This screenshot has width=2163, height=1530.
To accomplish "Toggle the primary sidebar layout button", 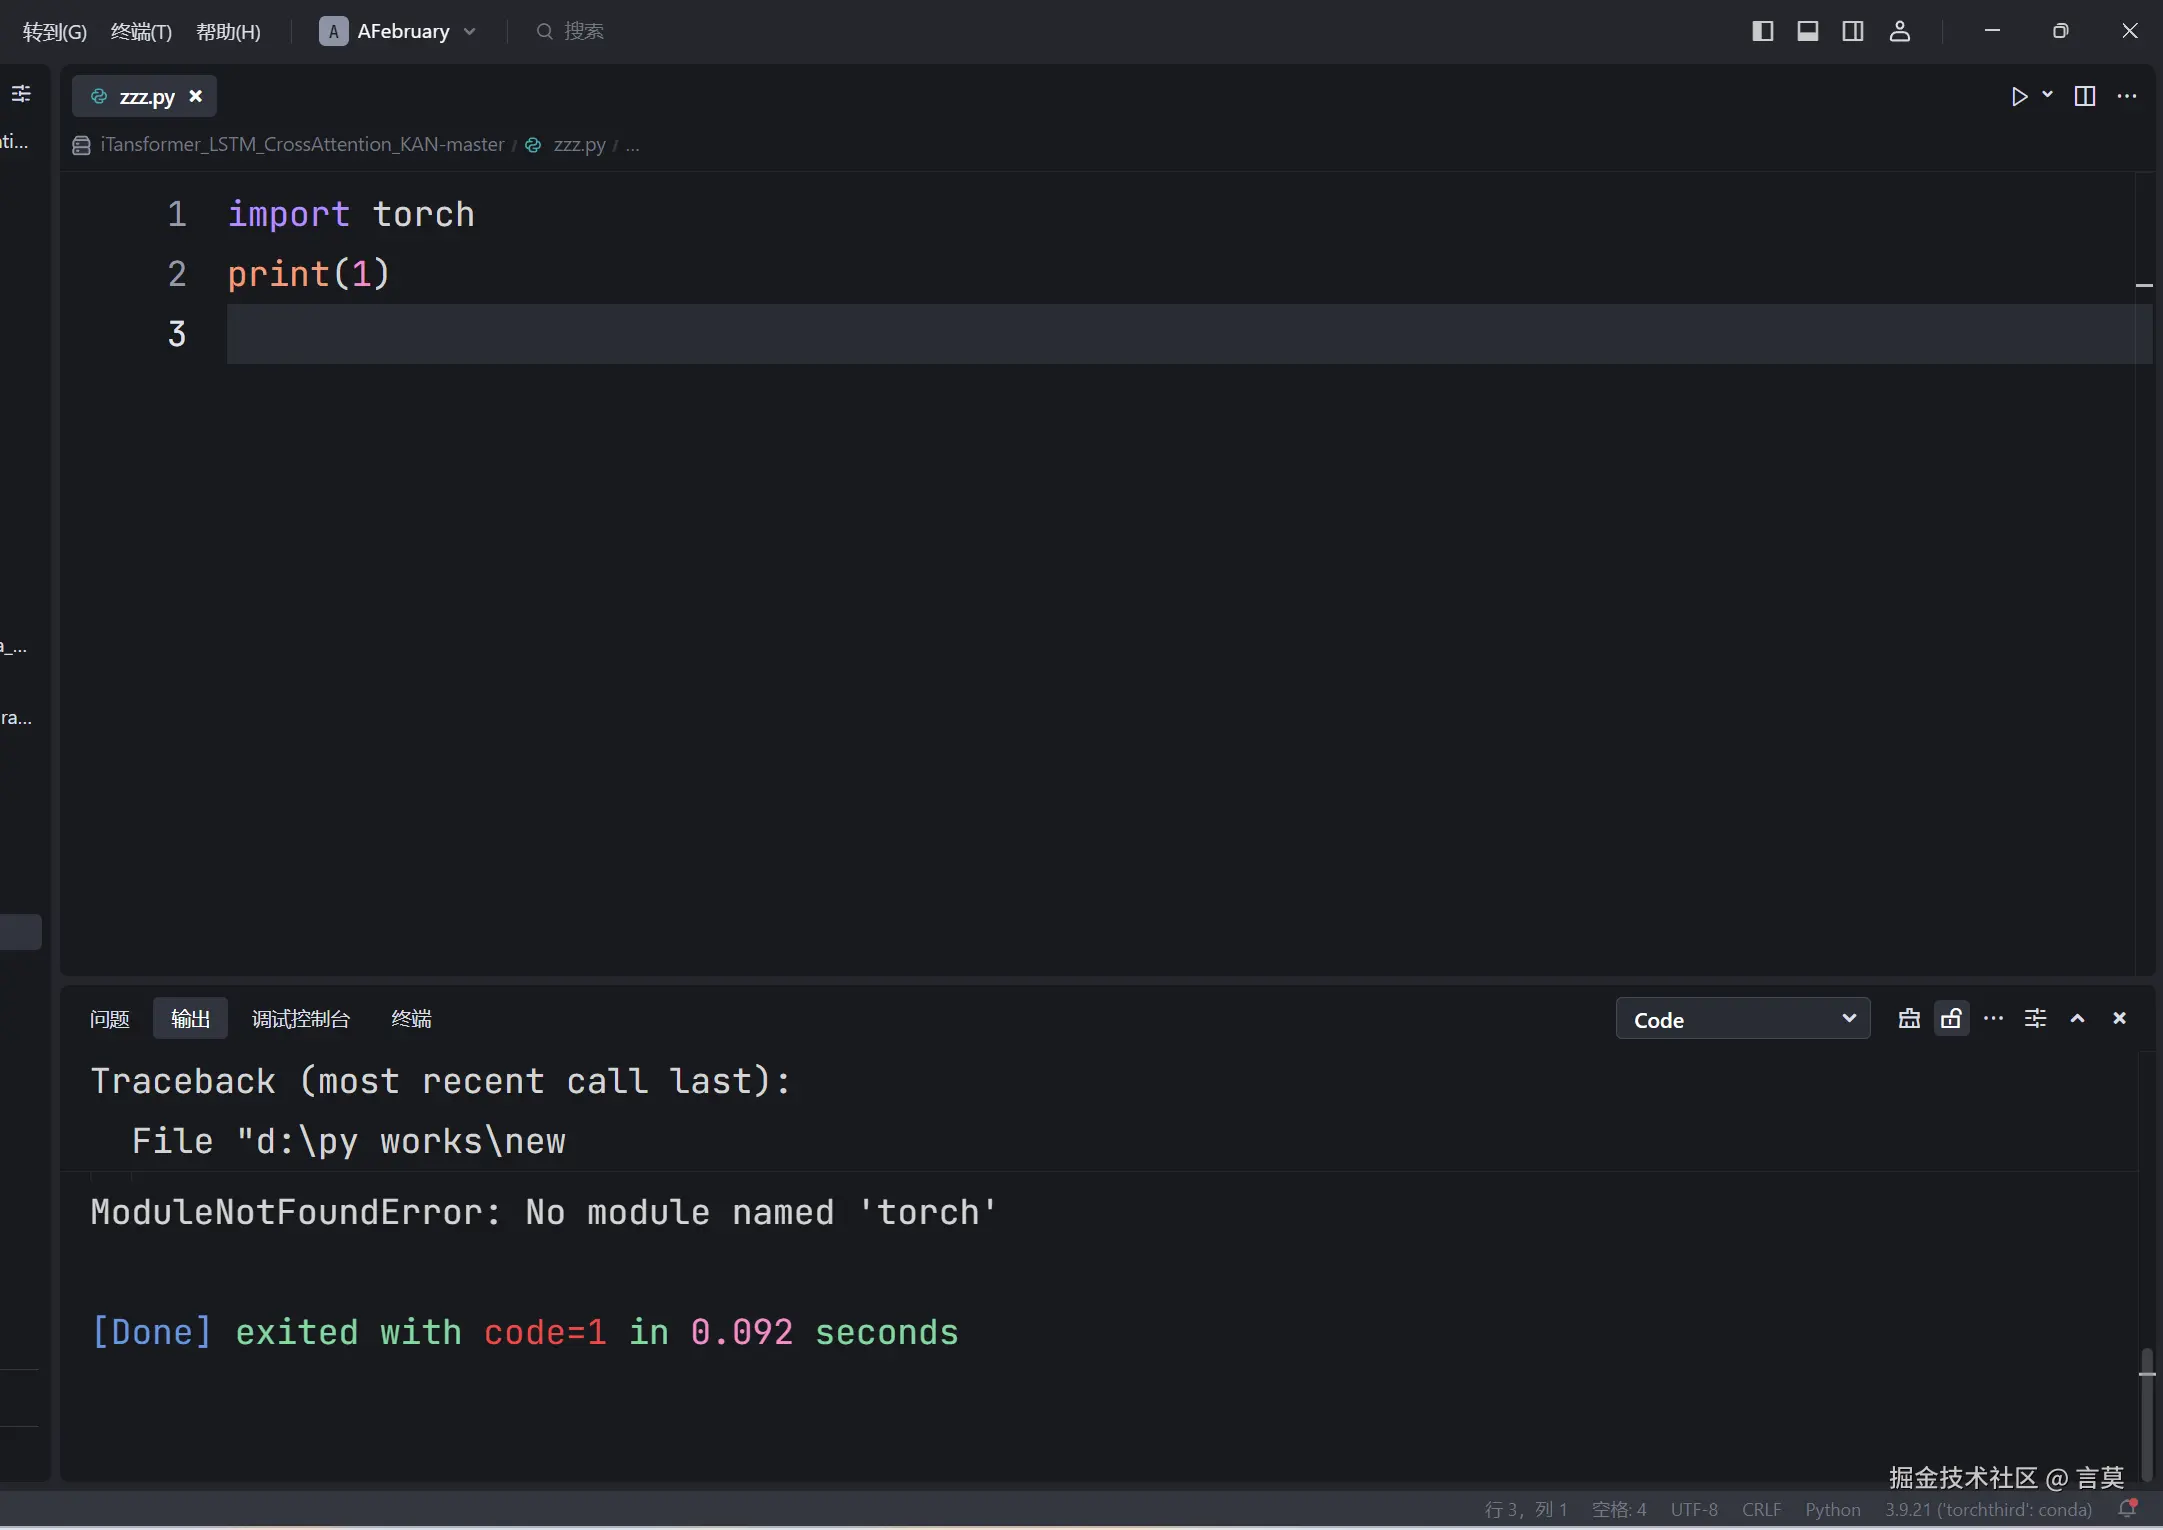I will tap(1763, 31).
